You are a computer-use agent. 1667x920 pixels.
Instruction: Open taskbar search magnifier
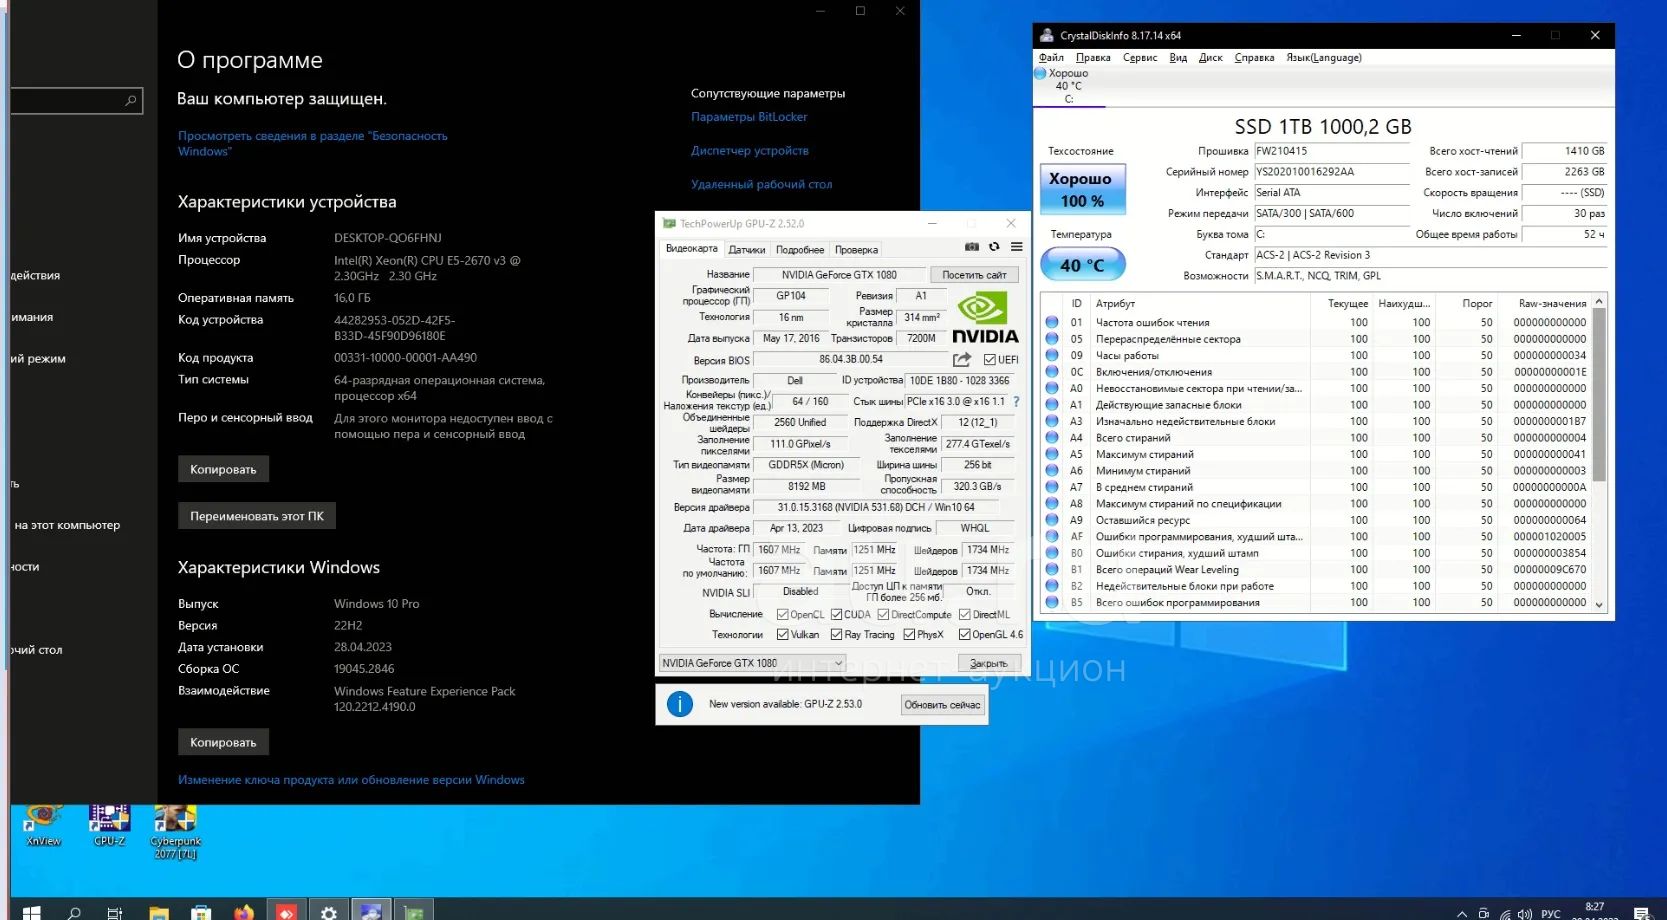pos(74,912)
